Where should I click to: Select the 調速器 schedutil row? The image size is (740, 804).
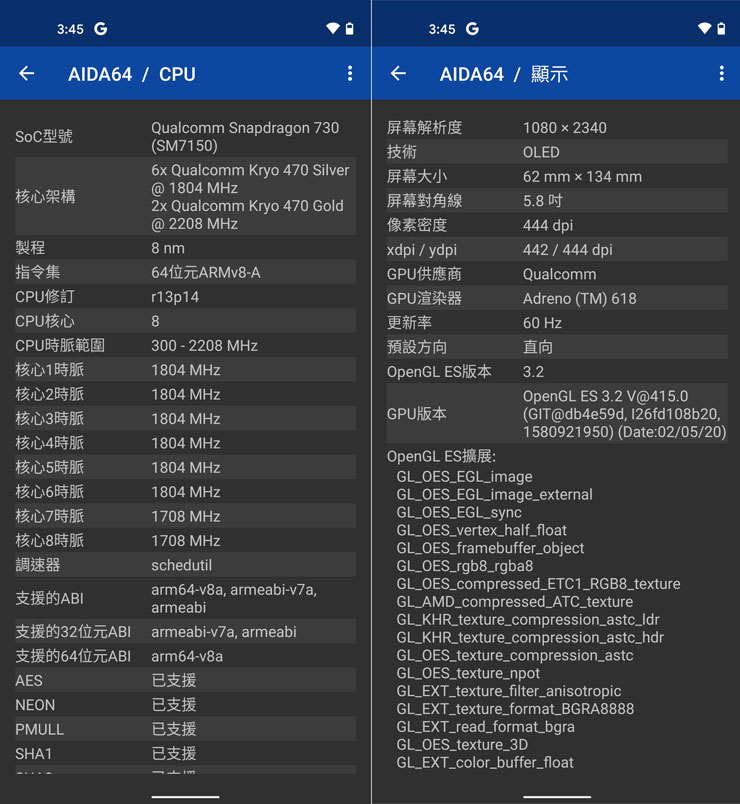[x=185, y=565]
